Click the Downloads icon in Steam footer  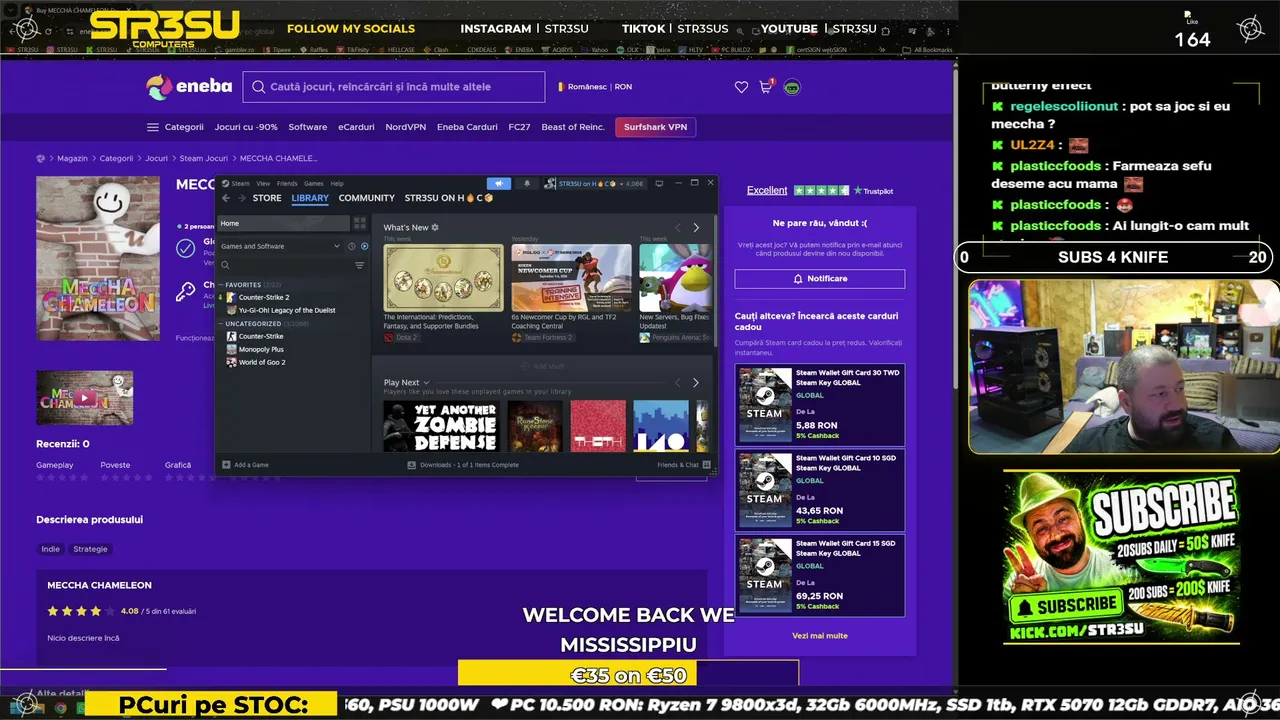pos(412,465)
